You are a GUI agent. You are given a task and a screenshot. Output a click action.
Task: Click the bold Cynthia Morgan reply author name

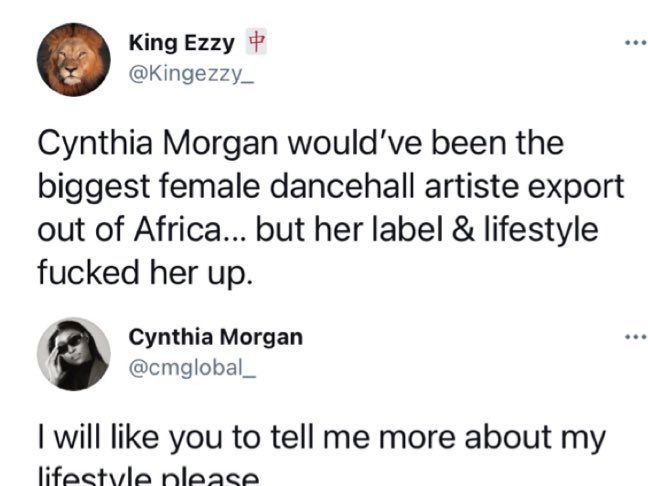click(215, 338)
